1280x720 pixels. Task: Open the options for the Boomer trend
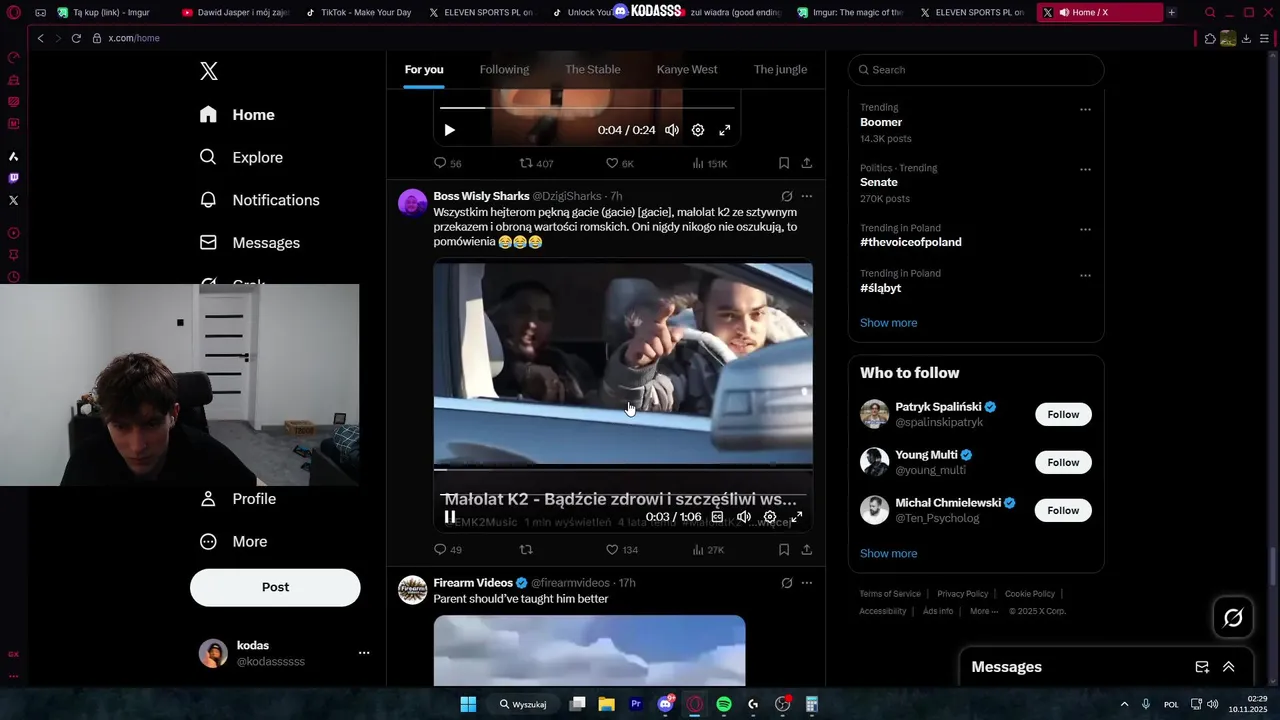click(x=1085, y=110)
